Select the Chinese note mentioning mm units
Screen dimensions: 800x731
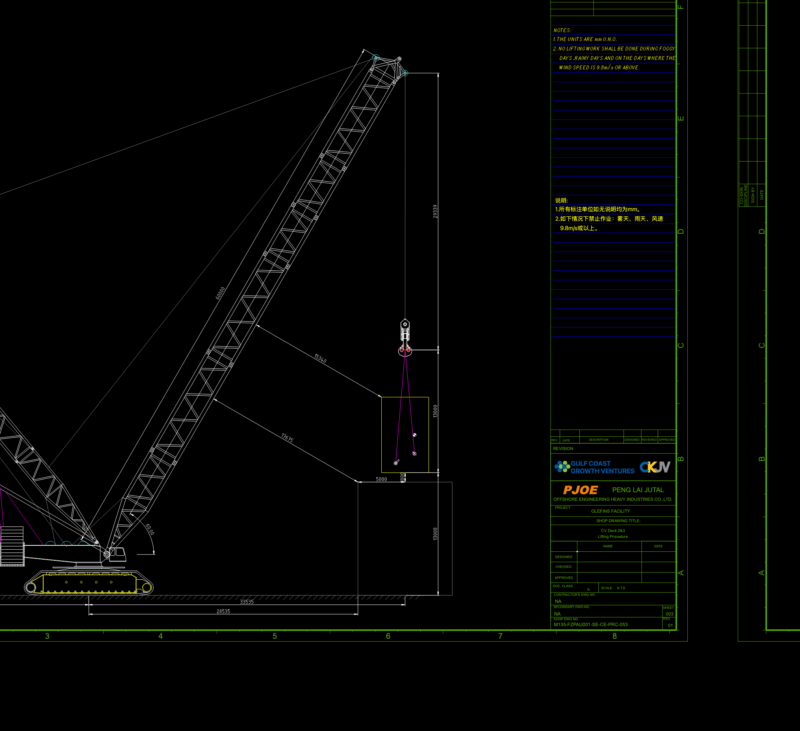[597, 209]
